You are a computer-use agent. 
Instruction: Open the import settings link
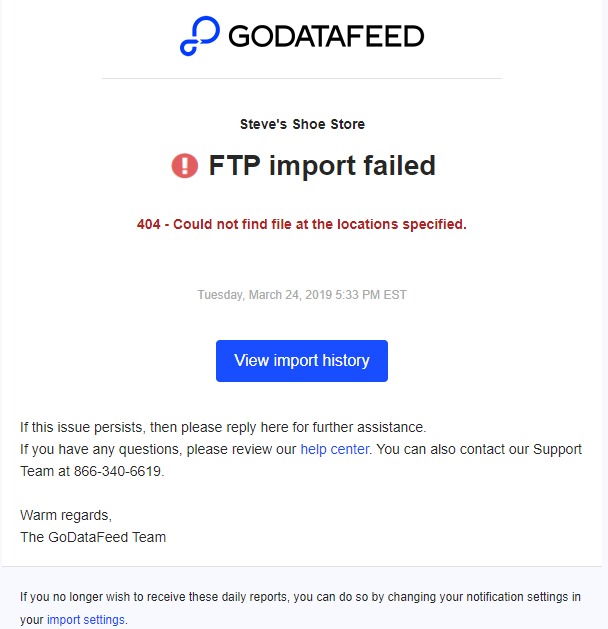point(86,620)
